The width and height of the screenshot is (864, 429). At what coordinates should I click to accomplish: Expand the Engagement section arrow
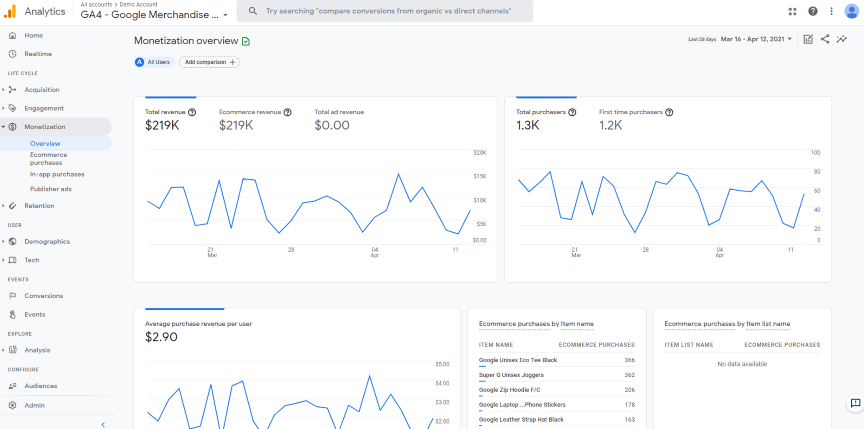tap(3, 108)
